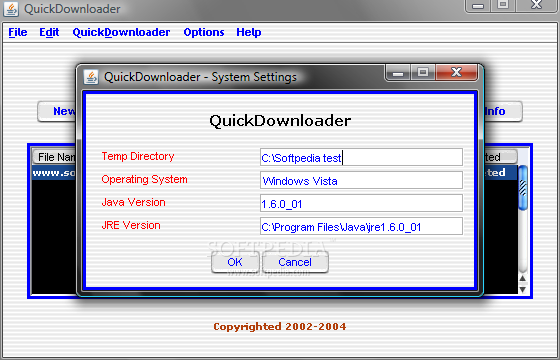
Task: Click the Copyrighted 2002-2004 text
Action: coord(280,326)
